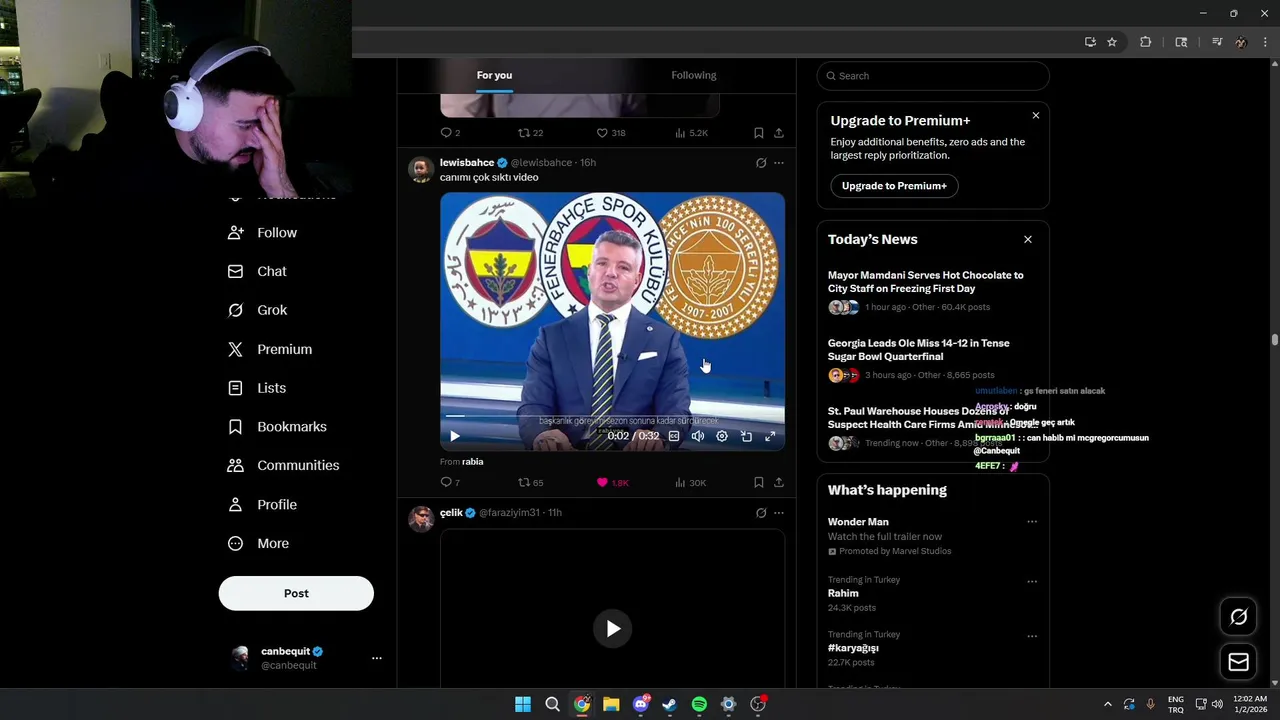Bookmark the lewisbahce post
The width and height of the screenshot is (1280, 720).
pyautogui.click(x=759, y=482)
